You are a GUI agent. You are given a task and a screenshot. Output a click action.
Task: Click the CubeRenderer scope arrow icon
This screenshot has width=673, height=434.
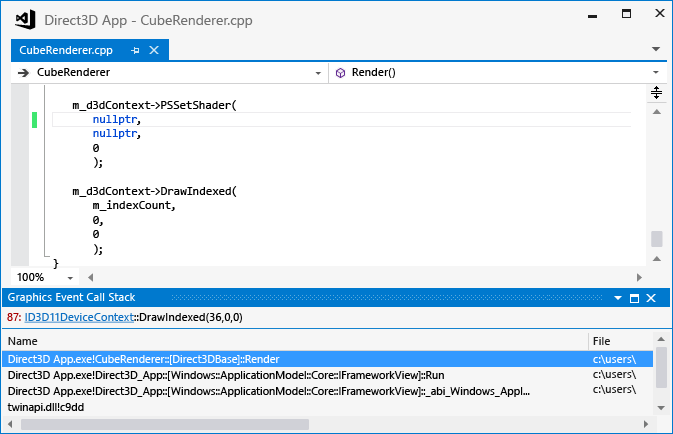23,73
